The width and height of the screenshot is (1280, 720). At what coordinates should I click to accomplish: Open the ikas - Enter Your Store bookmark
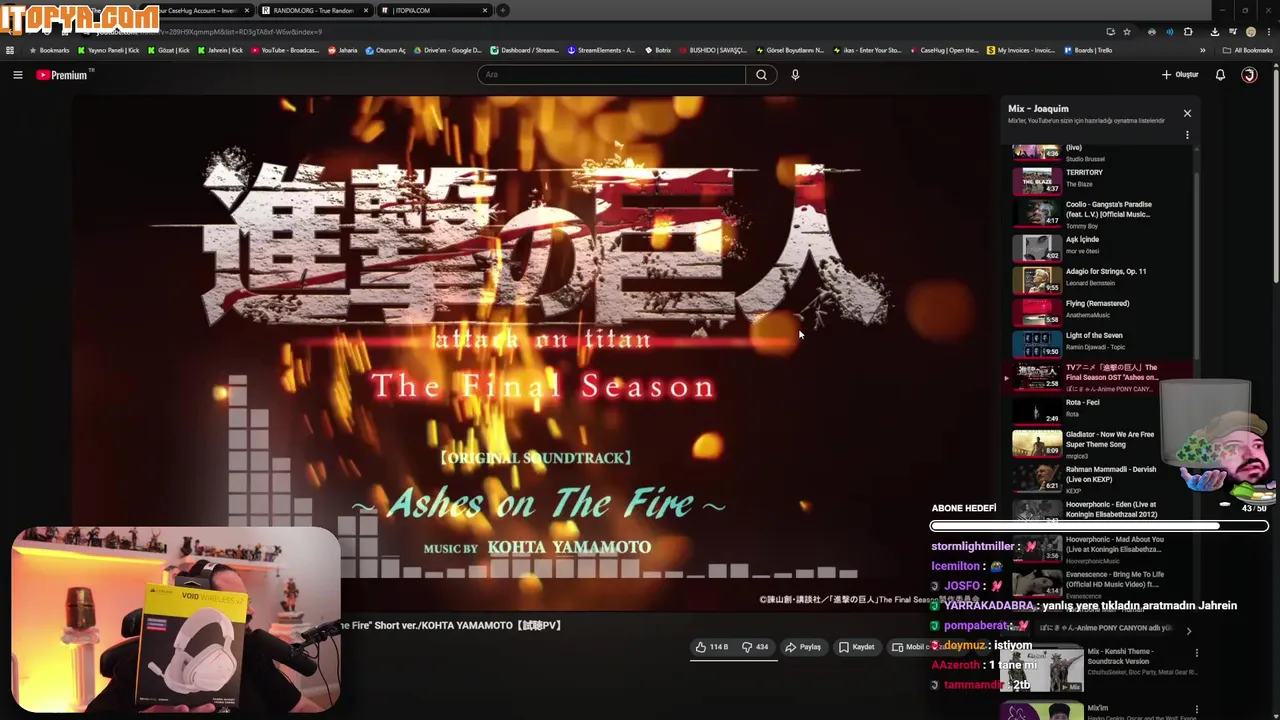(867, 50)
